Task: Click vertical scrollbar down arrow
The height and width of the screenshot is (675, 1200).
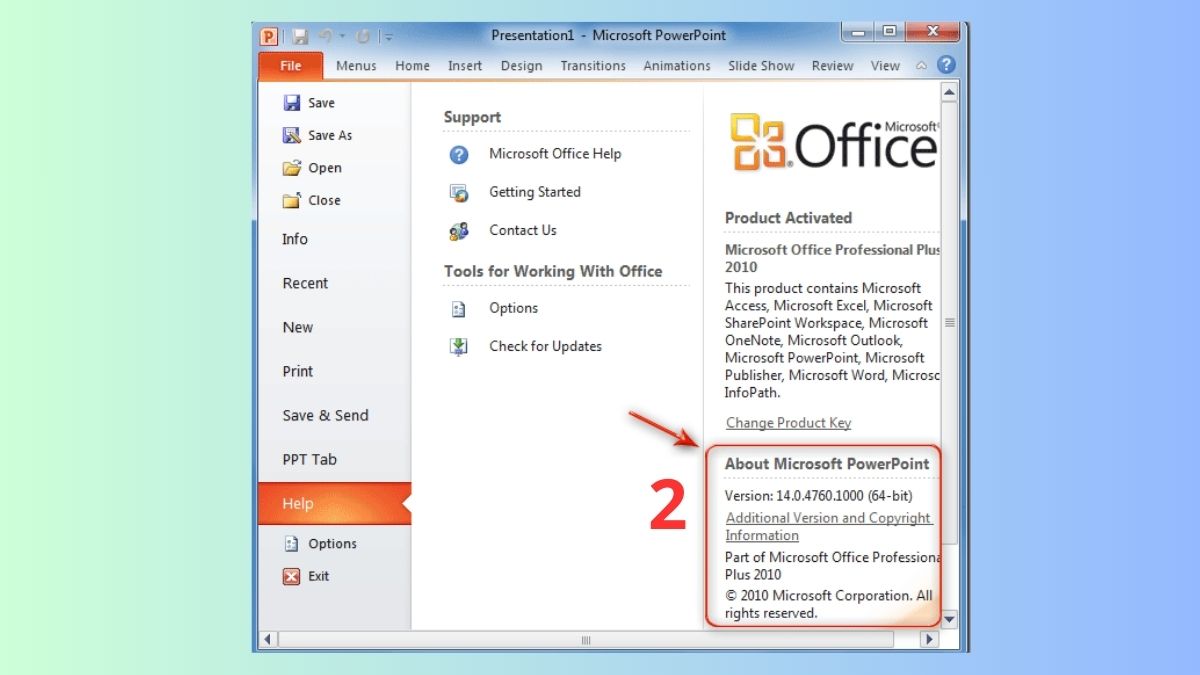Action: coord(949,621)
